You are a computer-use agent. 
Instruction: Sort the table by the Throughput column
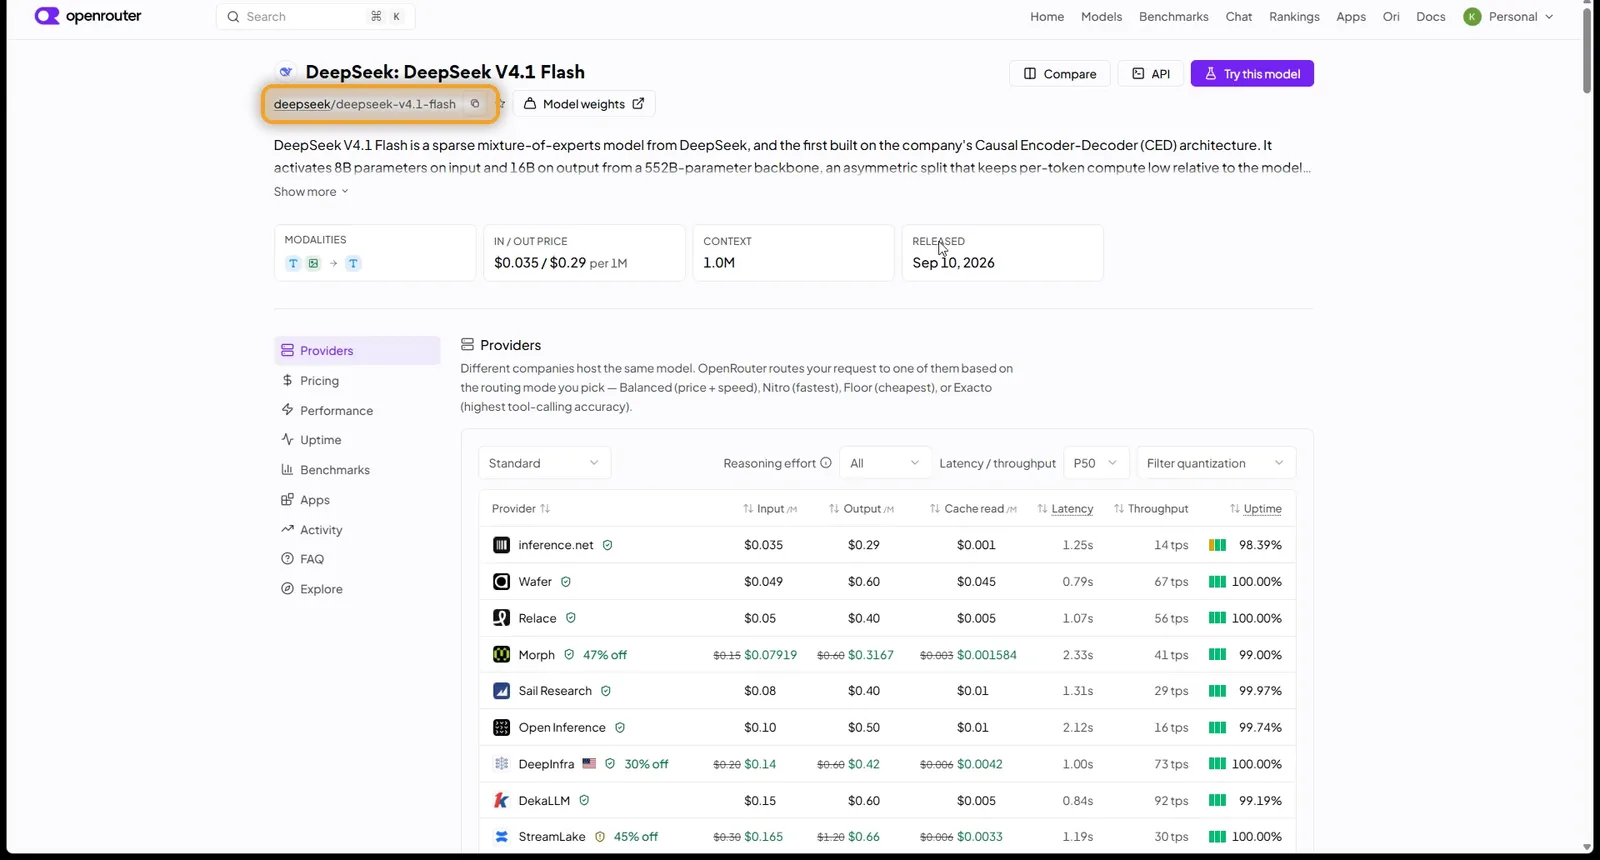pos(1151,509)
